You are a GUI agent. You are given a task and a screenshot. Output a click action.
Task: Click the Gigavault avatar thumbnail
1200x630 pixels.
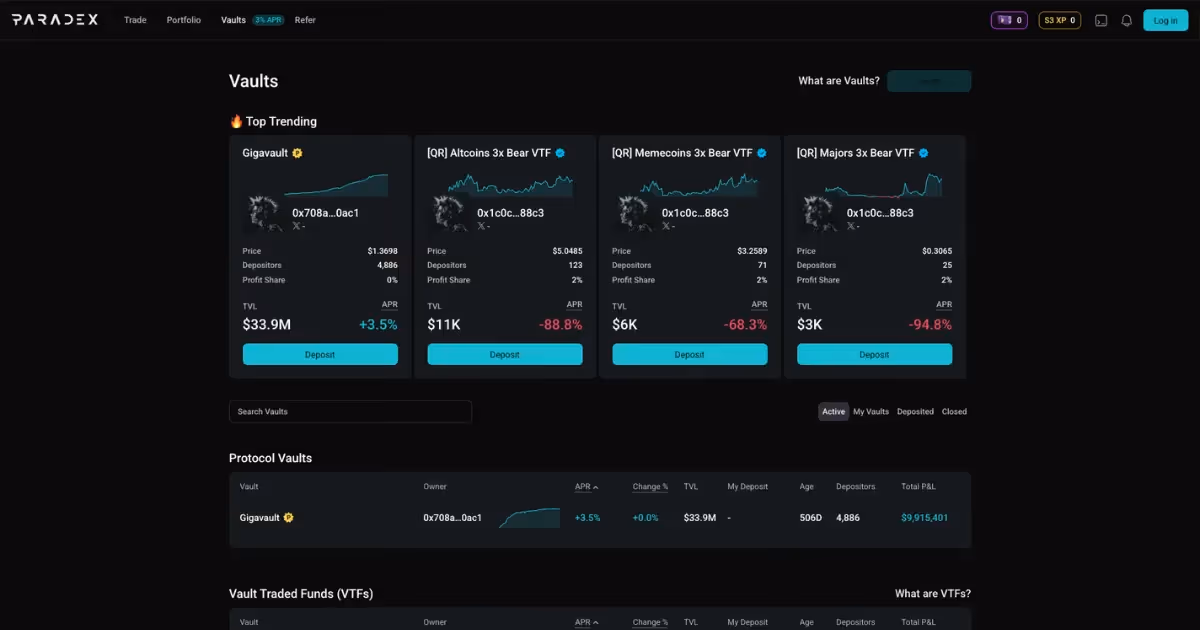pyautogui.click(x=263, y=212)
